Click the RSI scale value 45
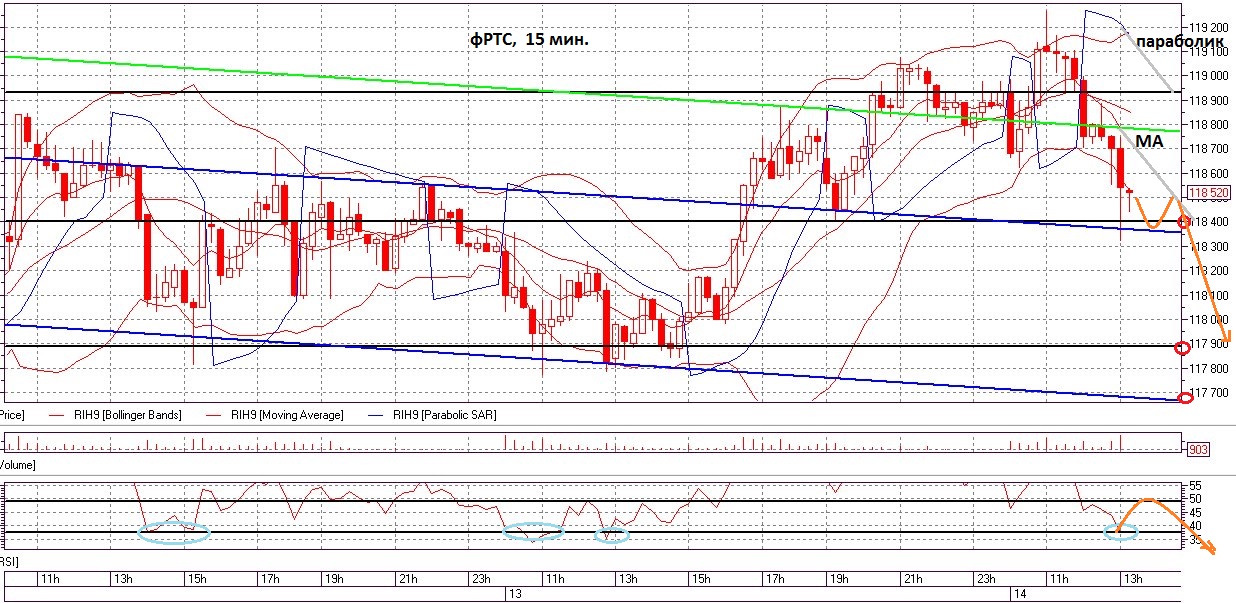 pyautogui.click(x=1195, y=512)
